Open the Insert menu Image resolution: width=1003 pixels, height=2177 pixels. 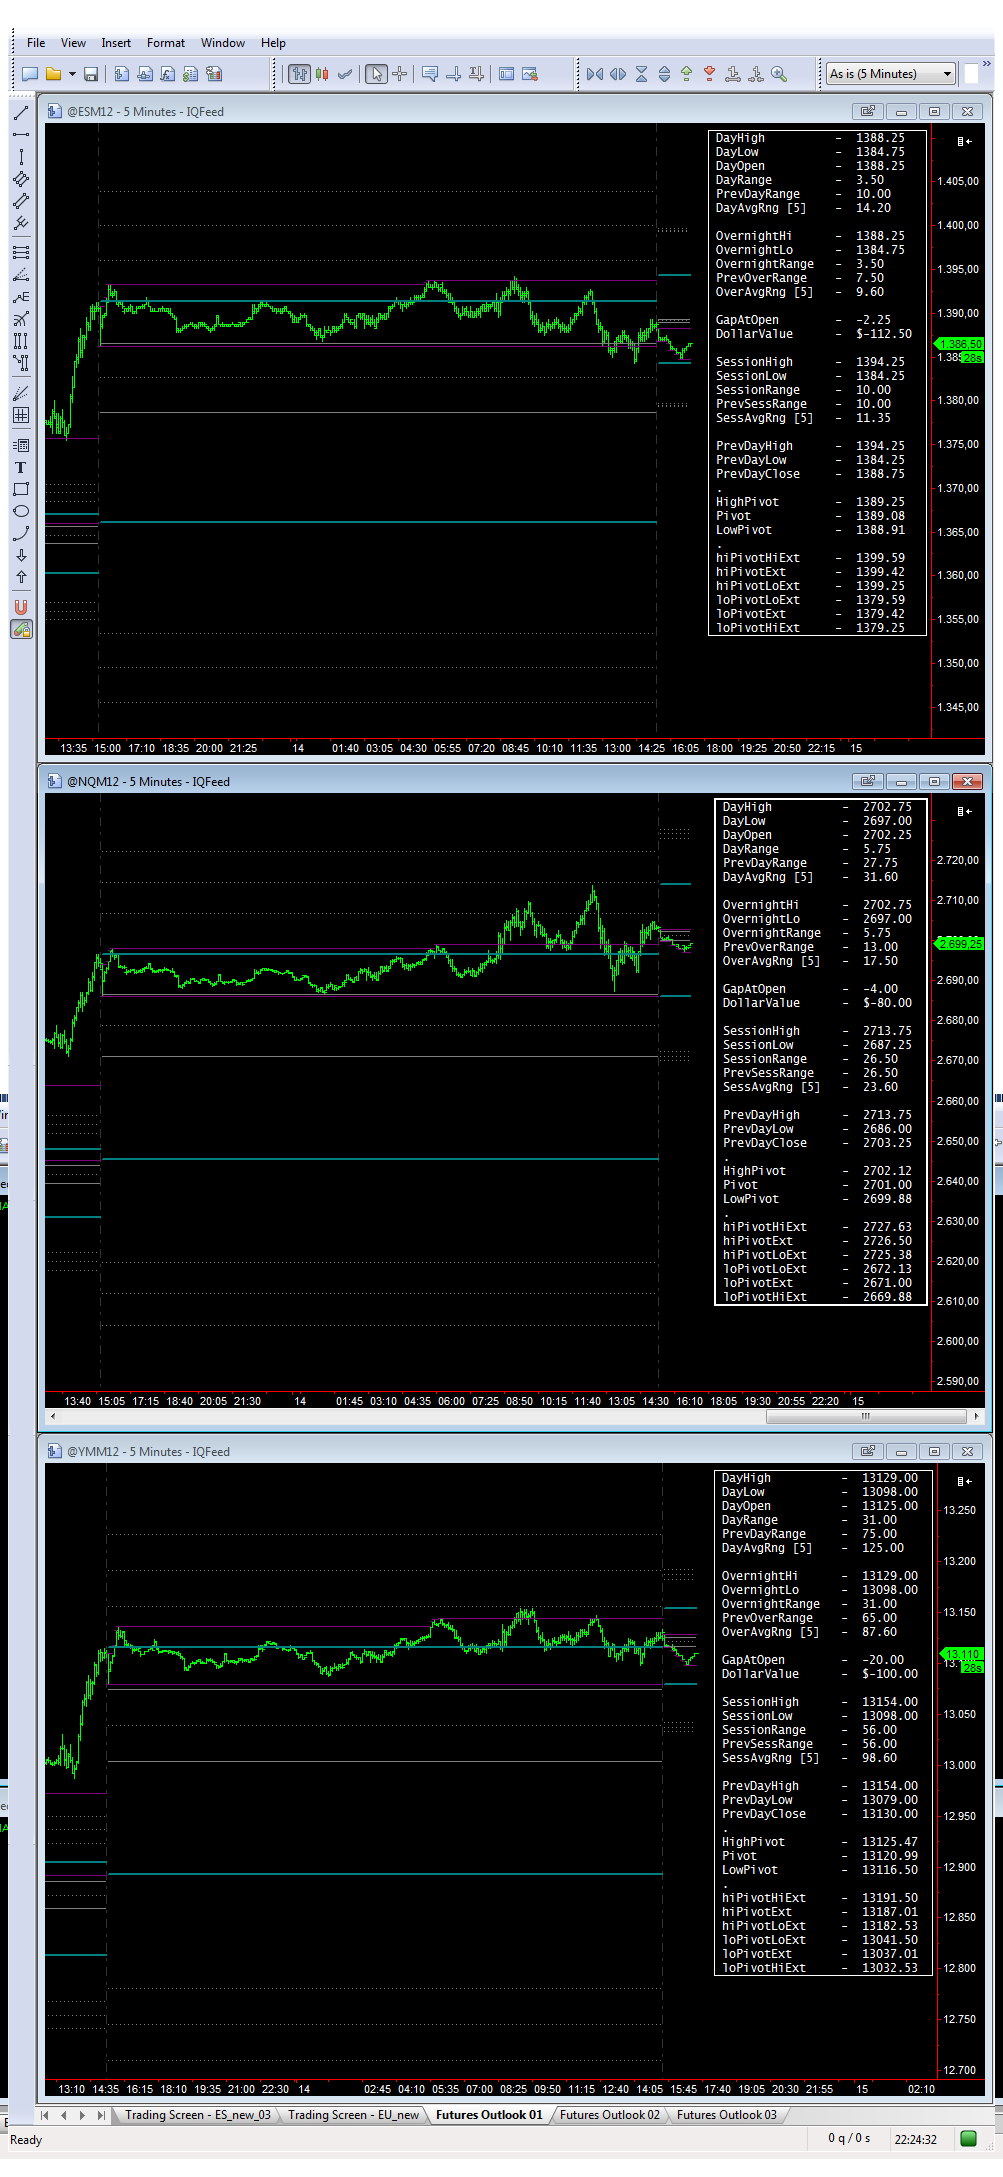pyautogui.click(x=116, y=43)
